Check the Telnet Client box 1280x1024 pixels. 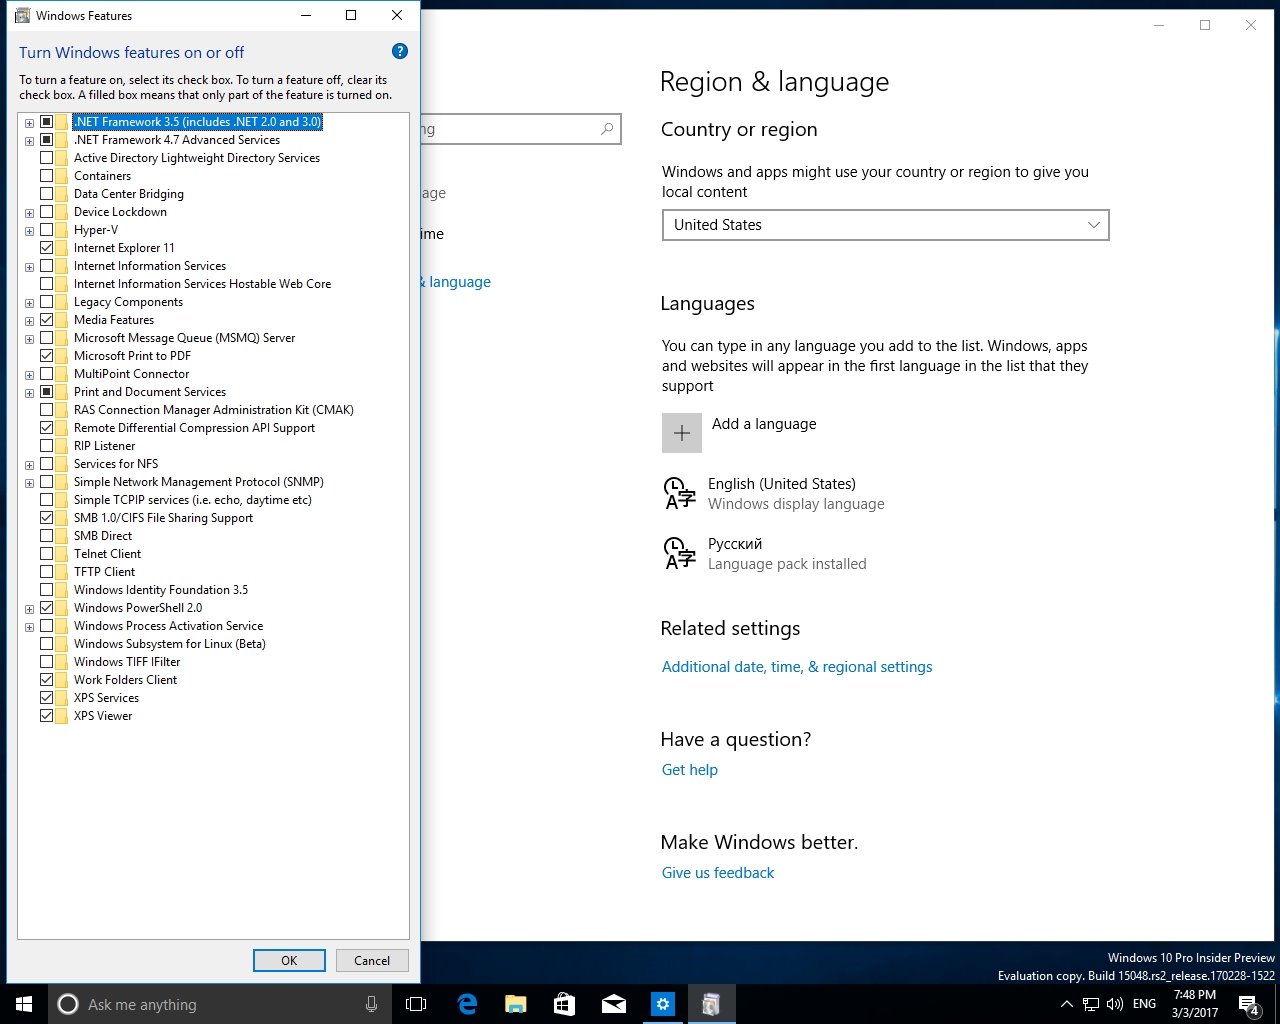coord(46,554)
